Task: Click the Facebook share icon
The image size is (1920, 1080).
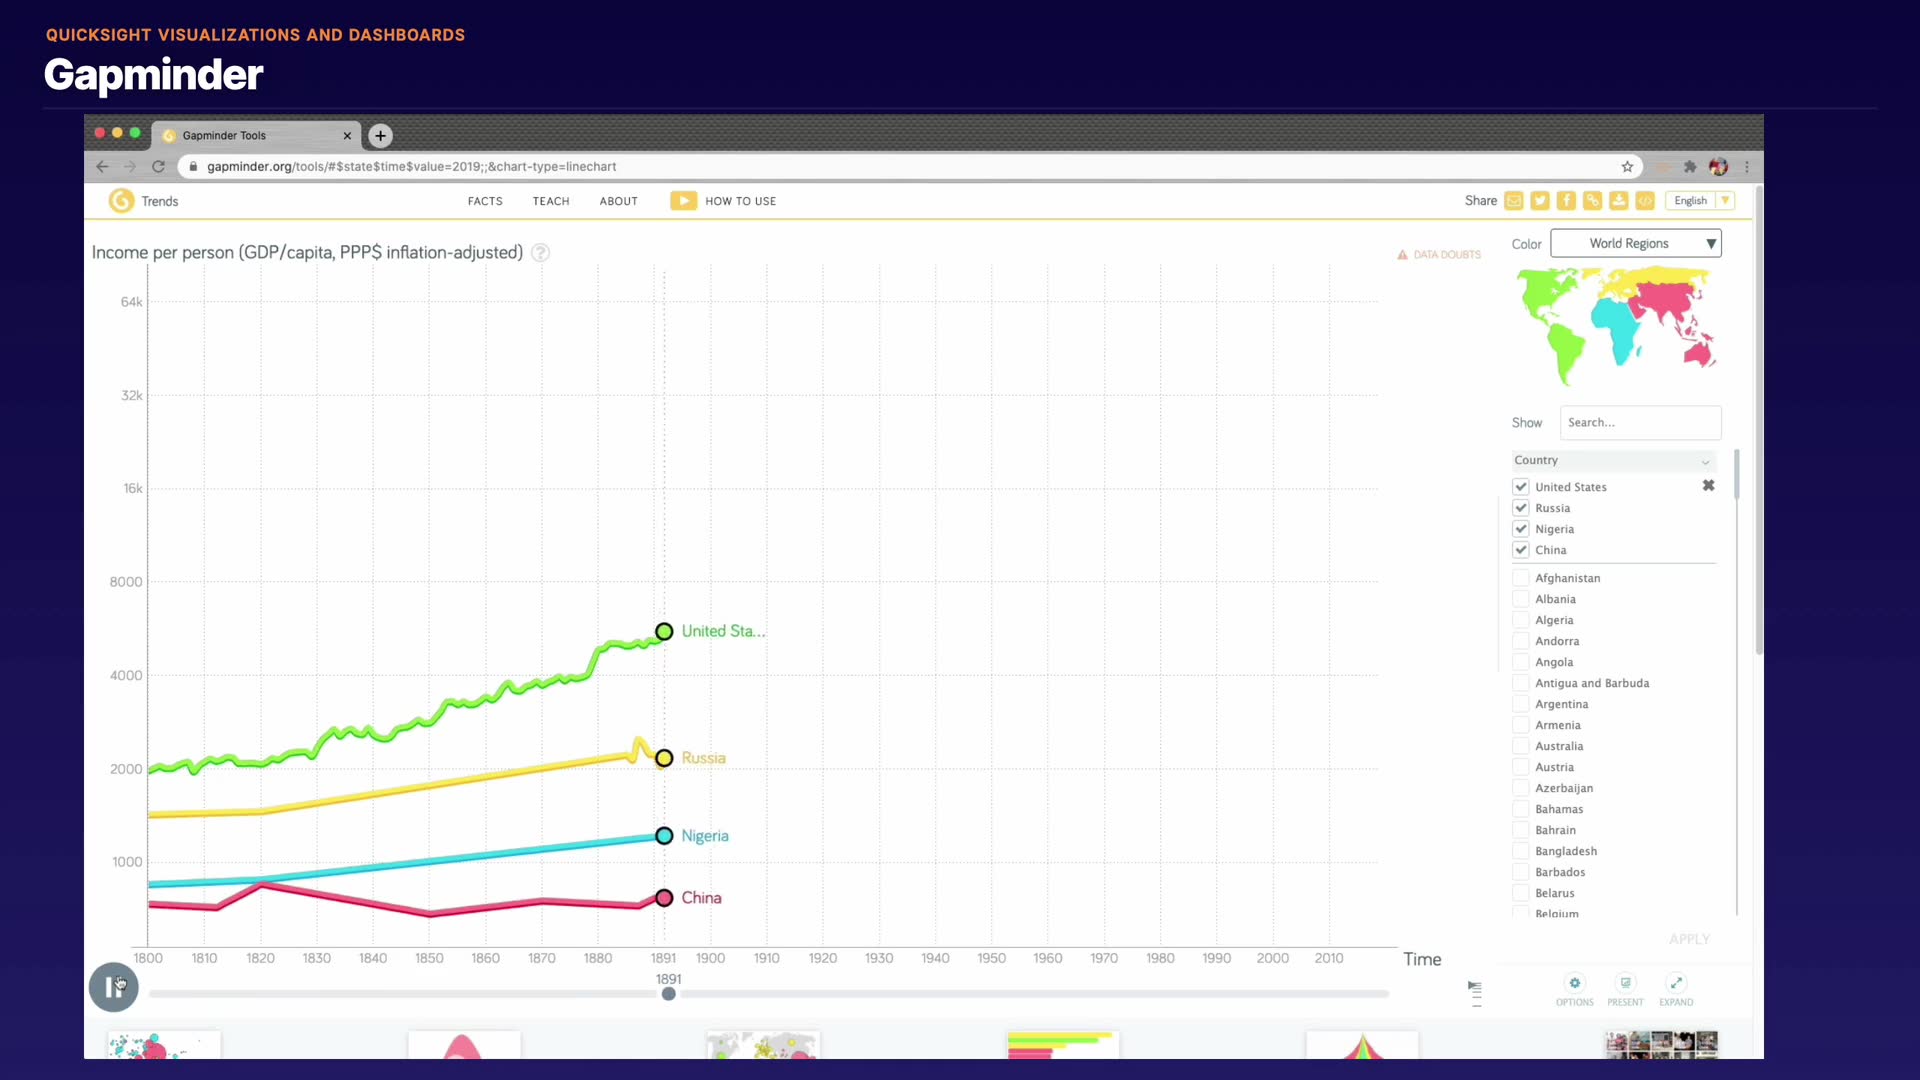Action: (x=1566, y=201)
